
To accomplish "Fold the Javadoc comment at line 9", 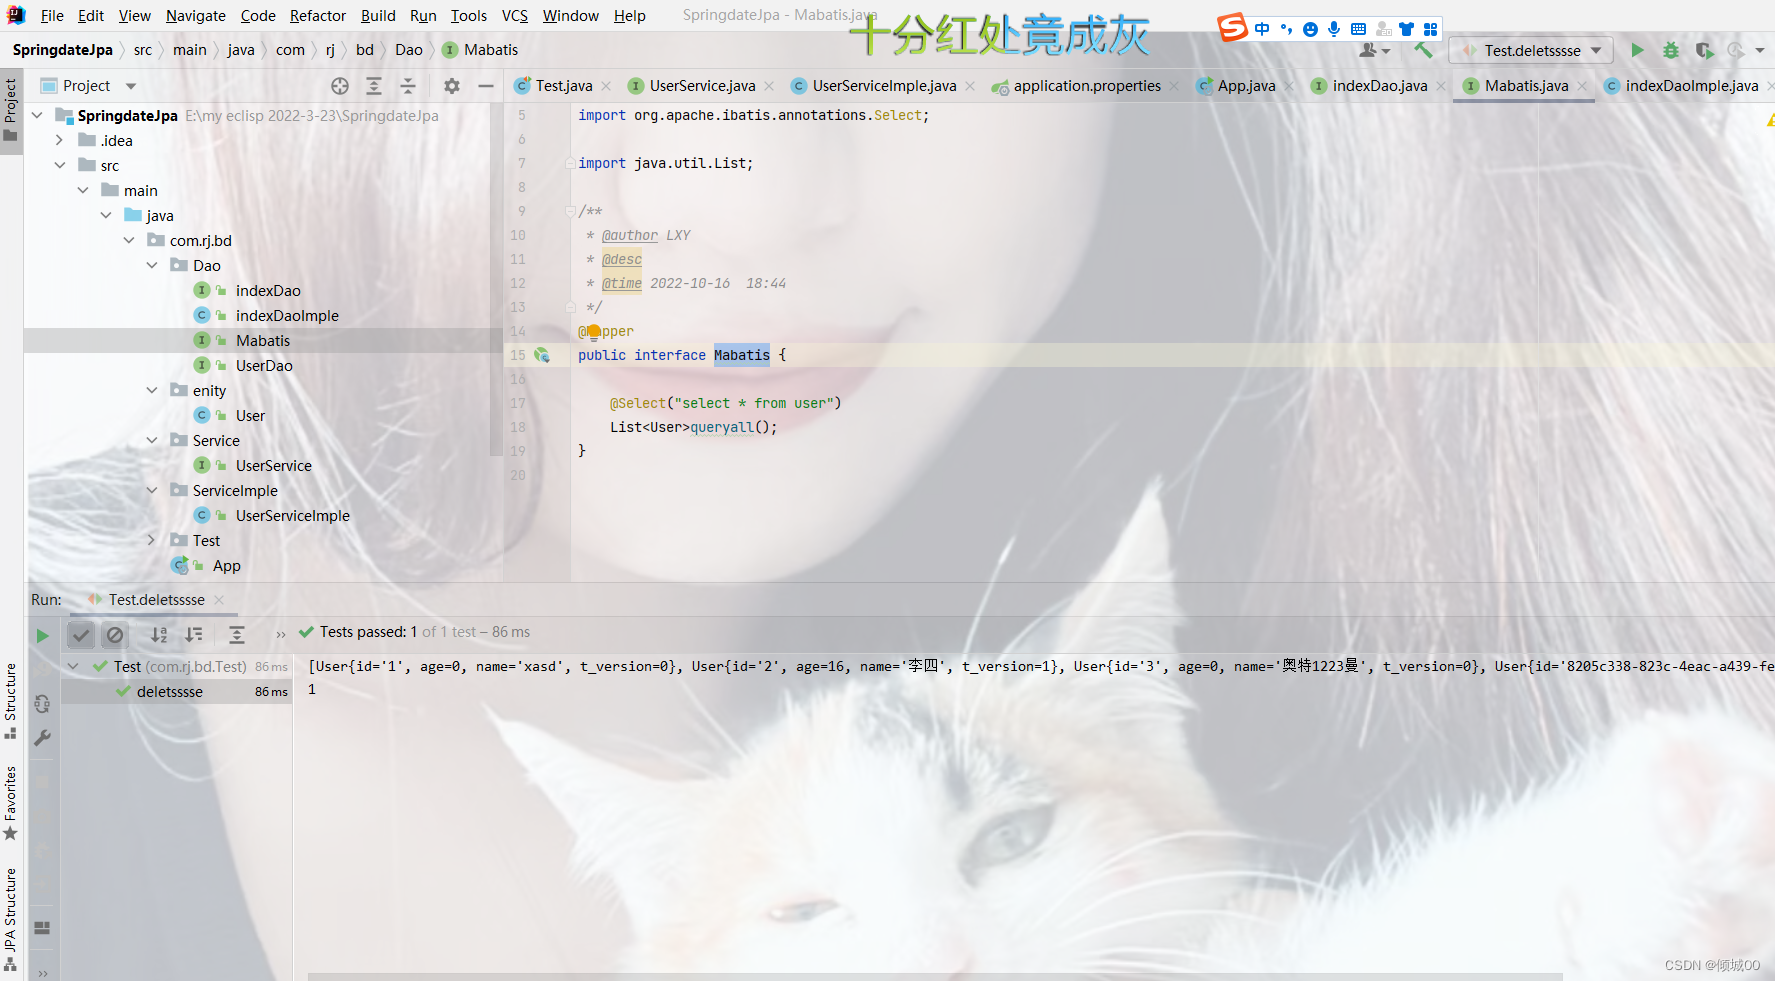I will click(x=570, y=211).
